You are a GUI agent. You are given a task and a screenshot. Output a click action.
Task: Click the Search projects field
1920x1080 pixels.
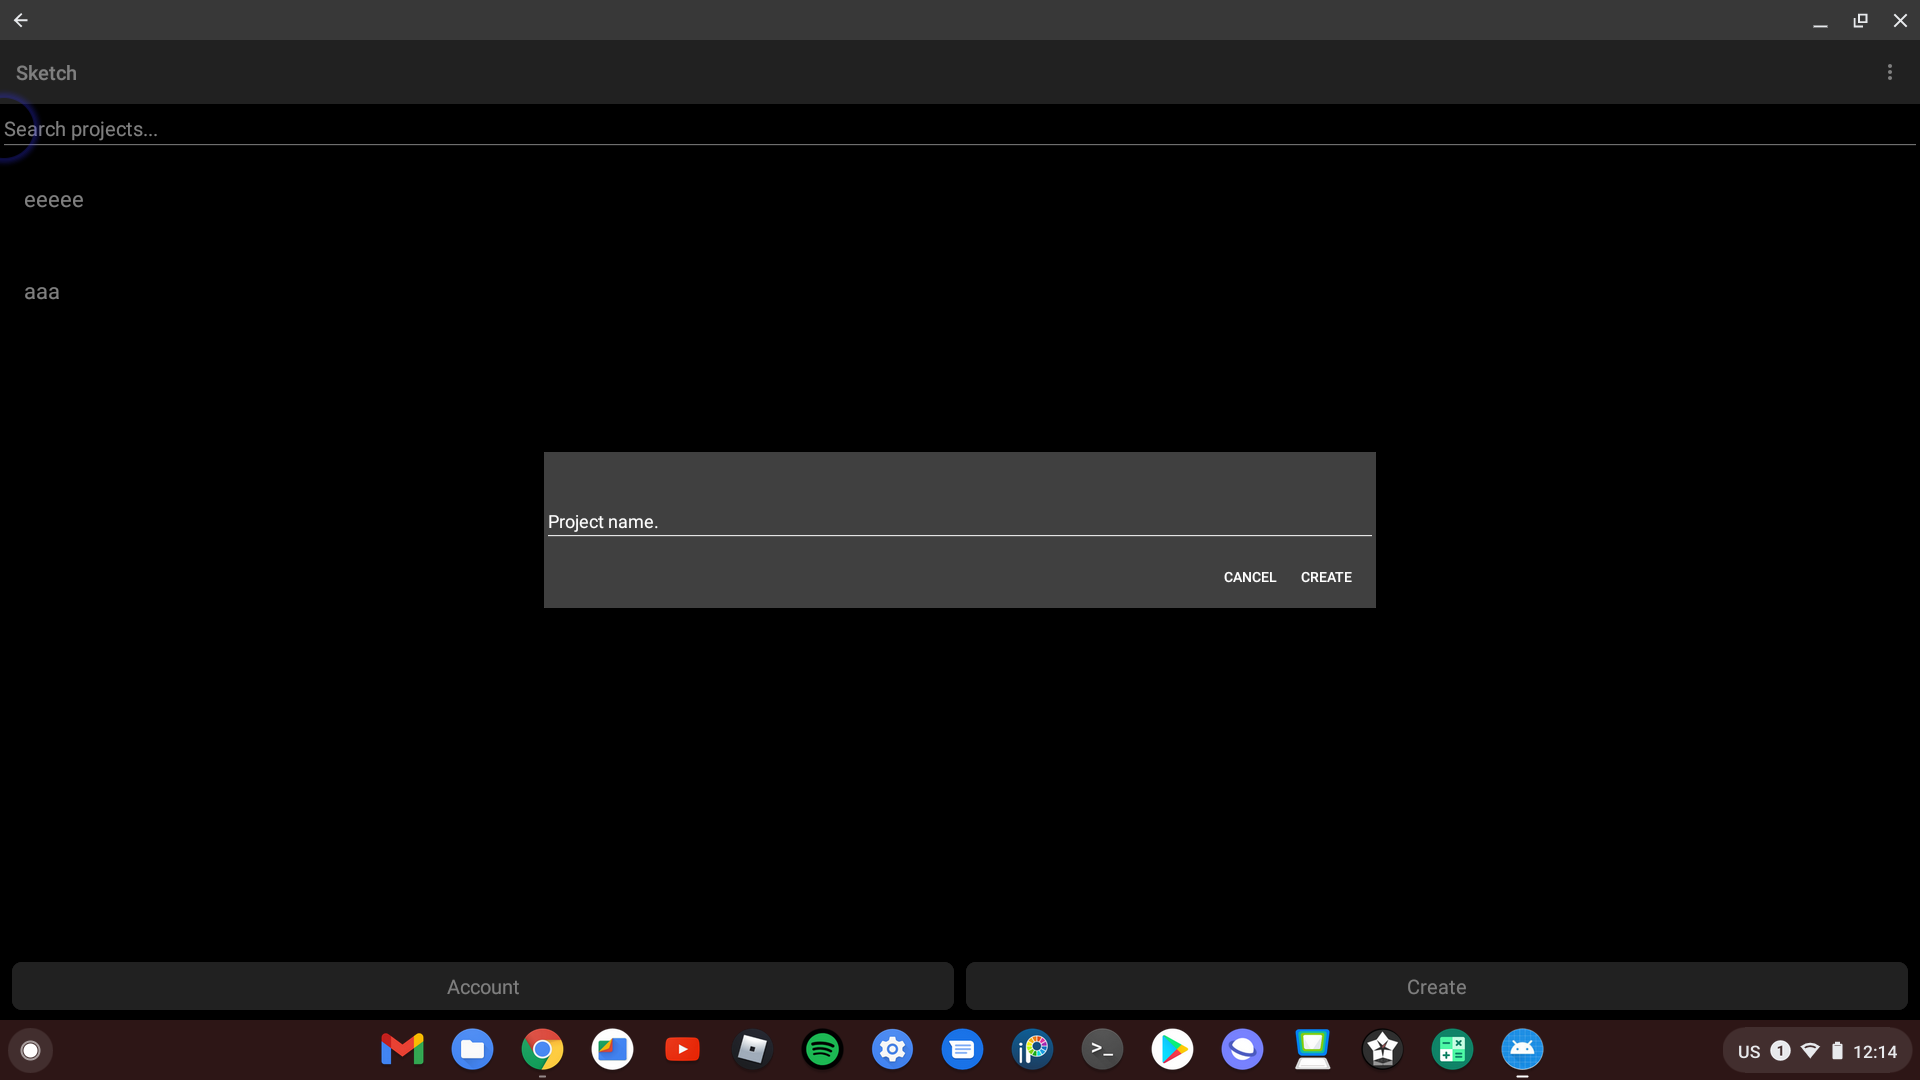(x=958, y=129)
